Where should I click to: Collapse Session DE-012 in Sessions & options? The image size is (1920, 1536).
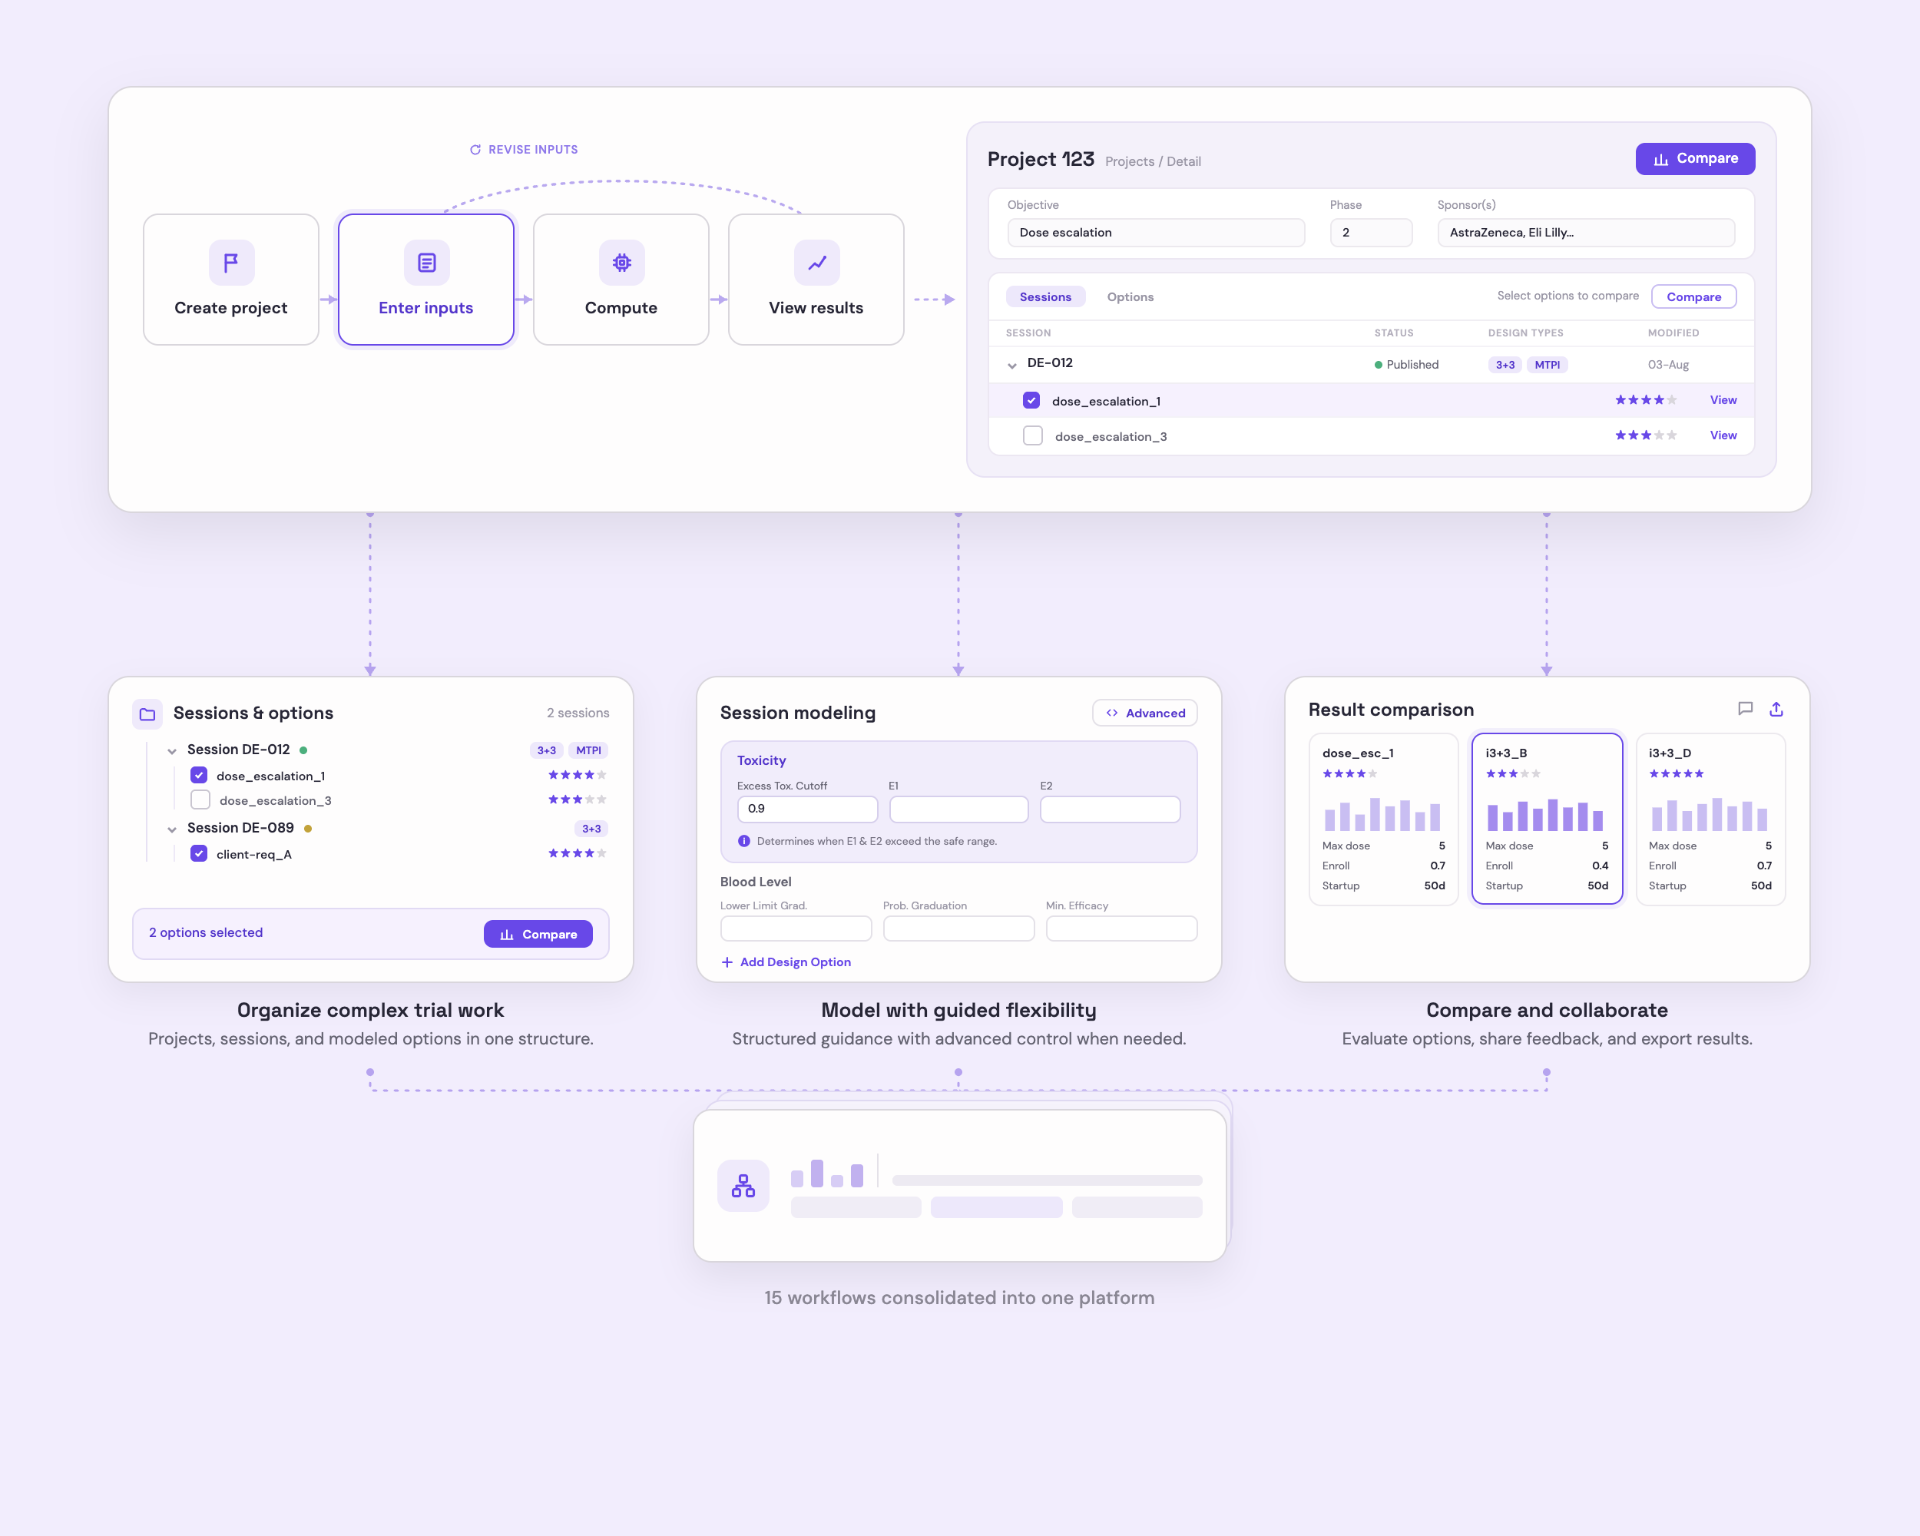coord(172,751)
